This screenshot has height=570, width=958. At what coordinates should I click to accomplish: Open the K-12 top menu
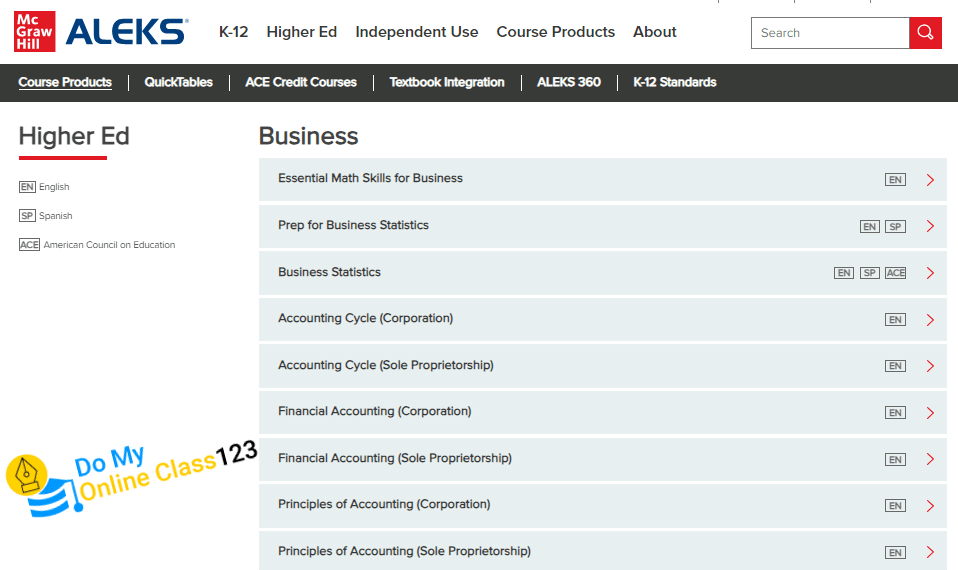pos(233,32)
